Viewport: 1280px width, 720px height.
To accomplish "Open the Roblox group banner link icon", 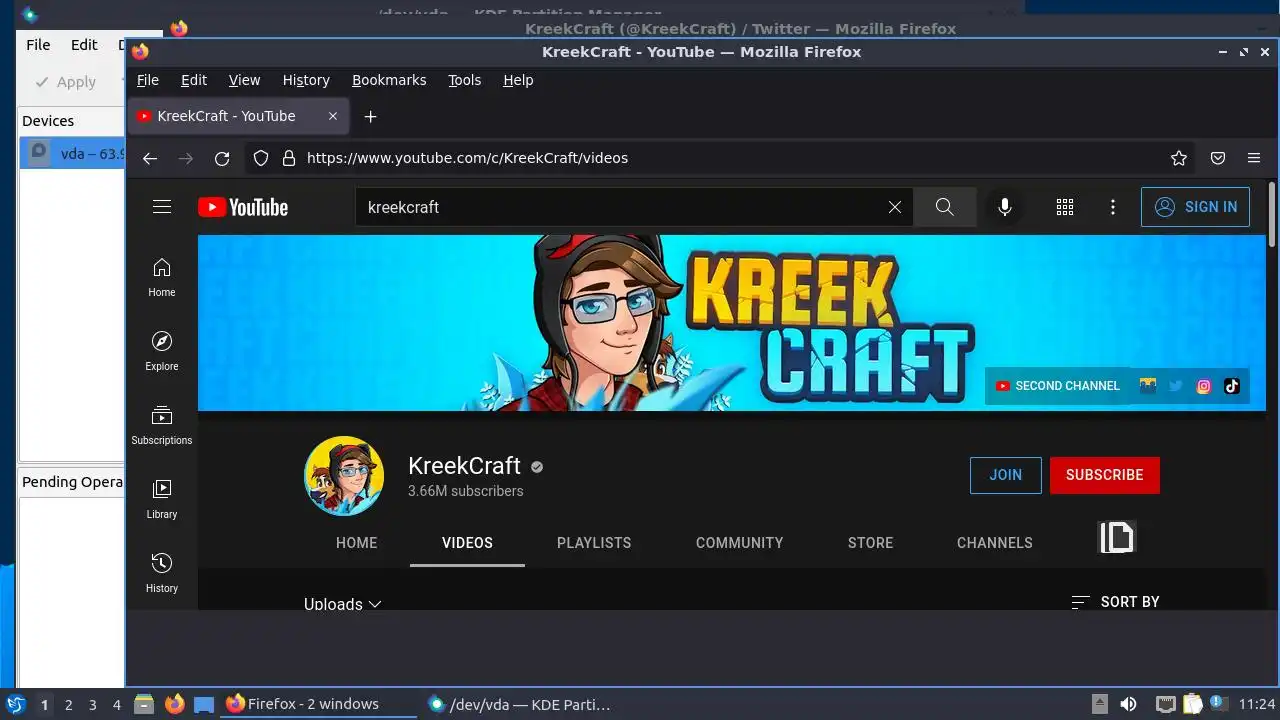I will (1148, 386).
